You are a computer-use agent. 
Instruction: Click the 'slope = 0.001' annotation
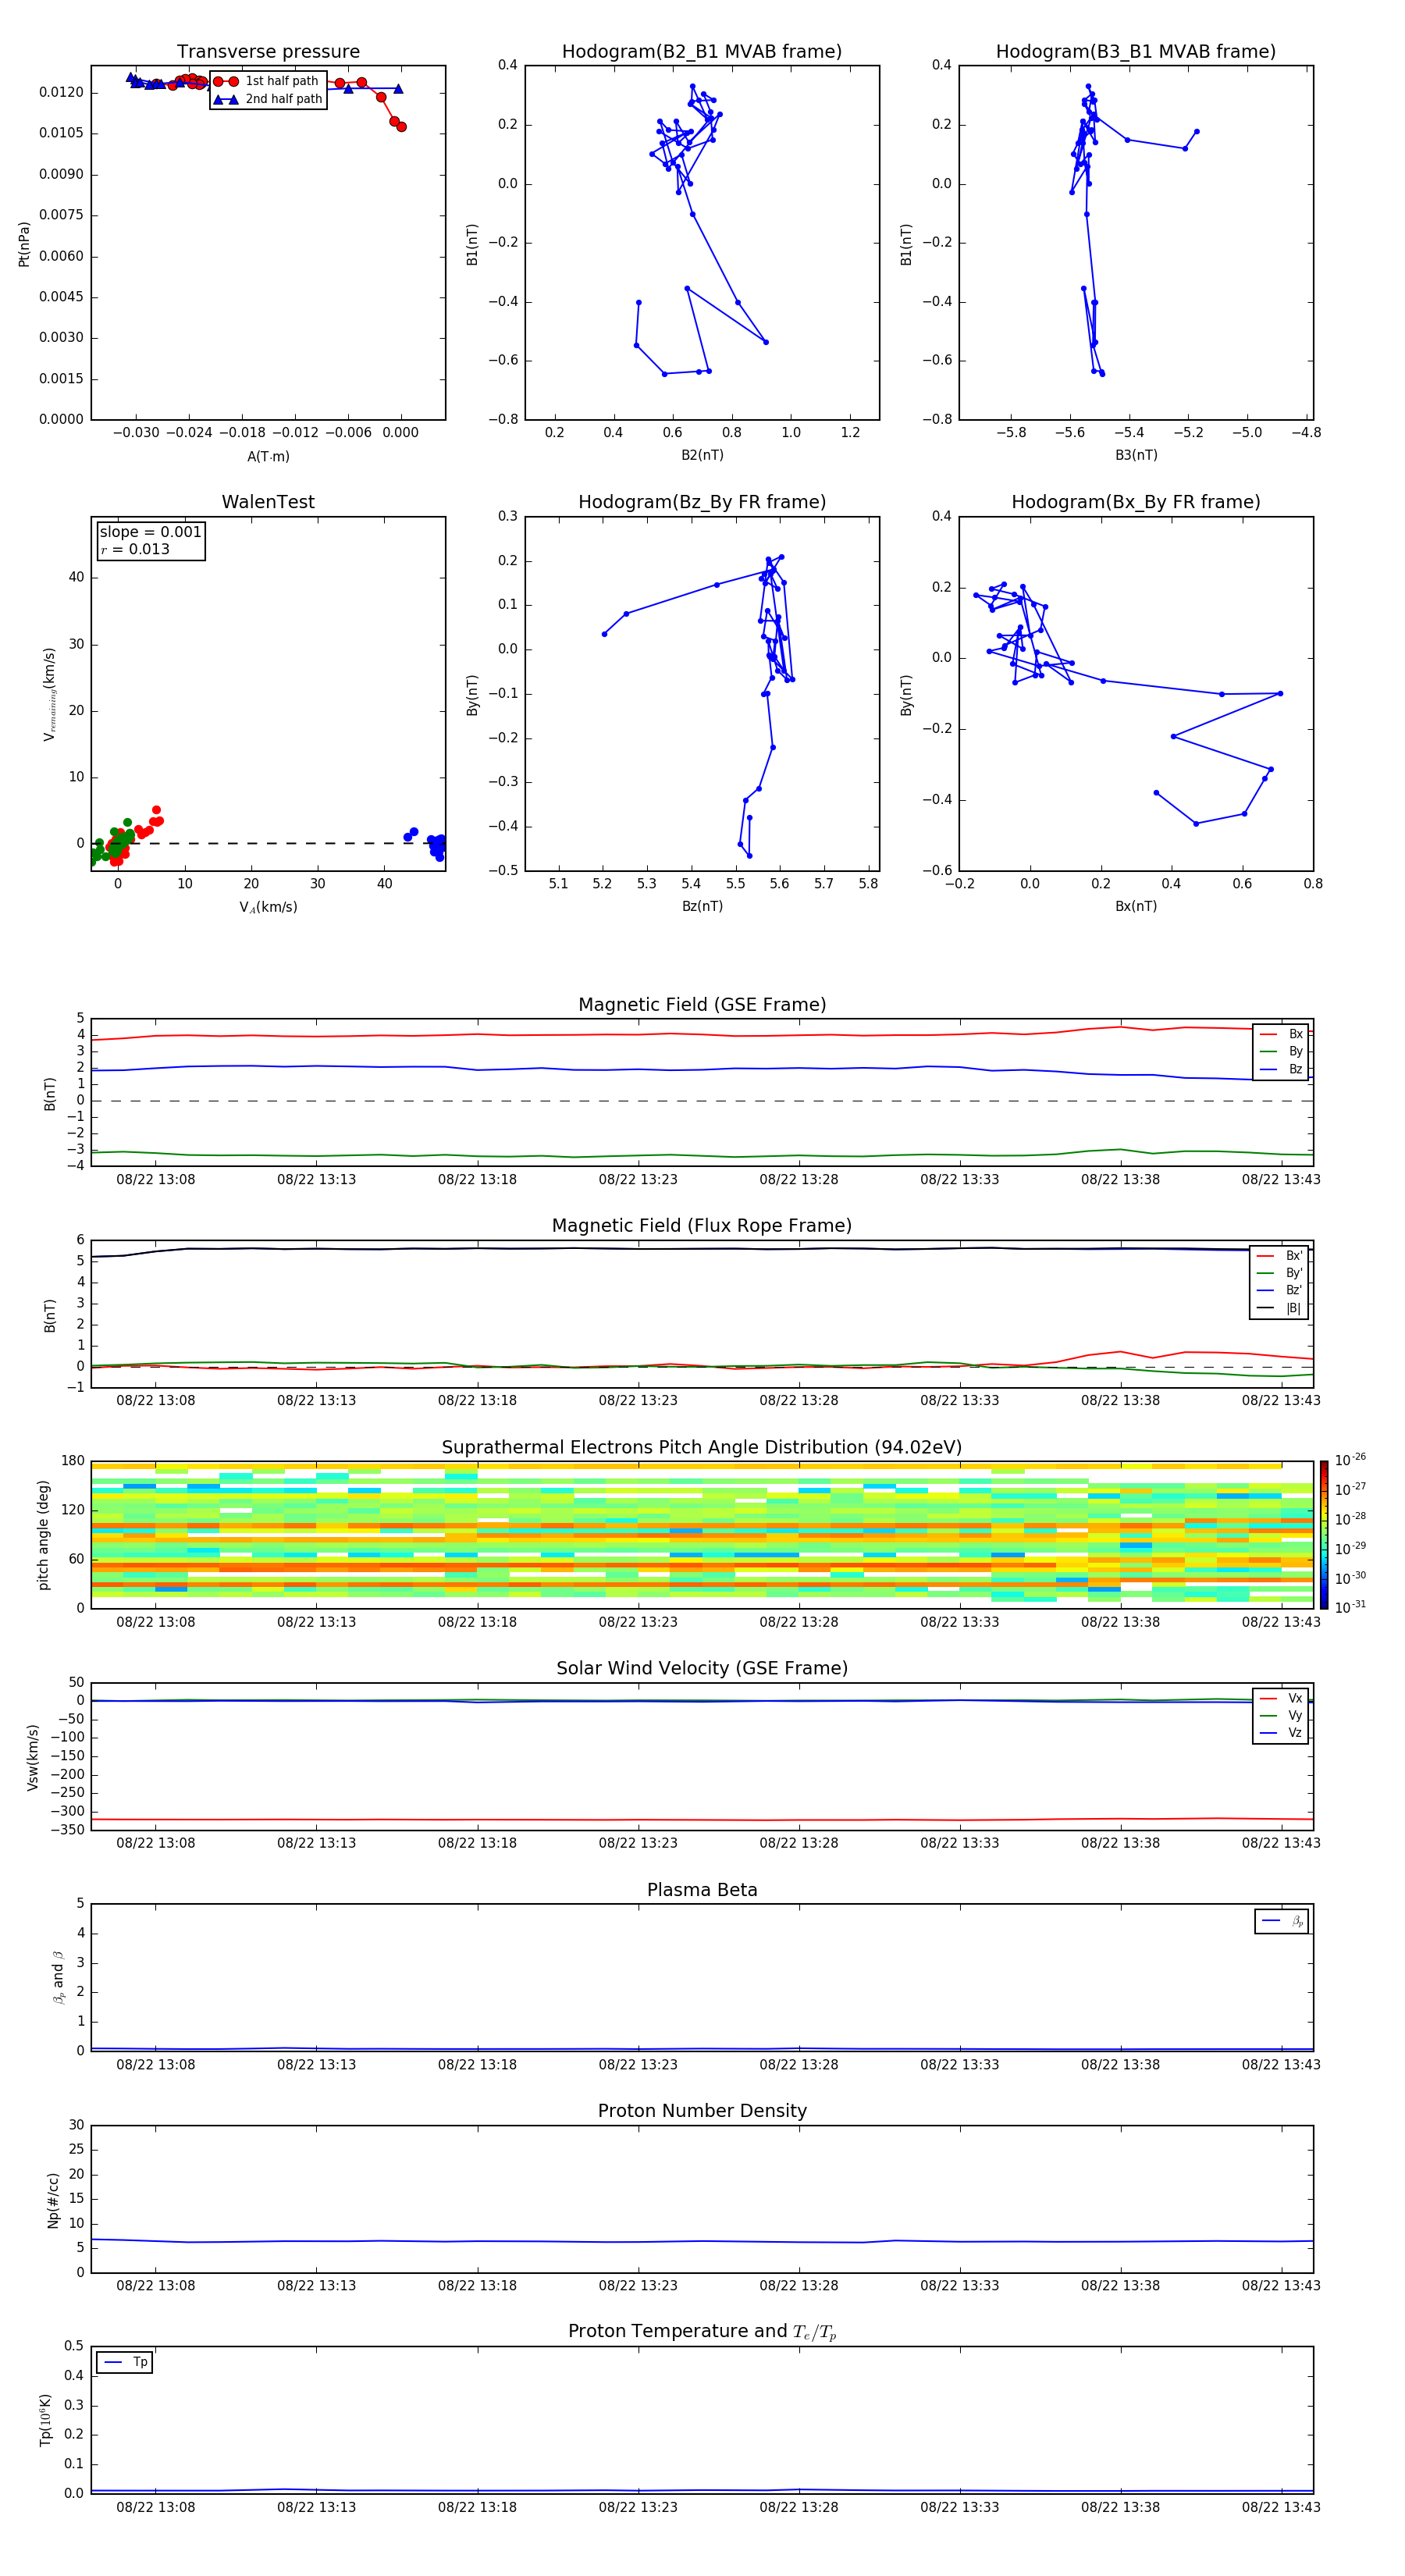[x=150, y=532]
